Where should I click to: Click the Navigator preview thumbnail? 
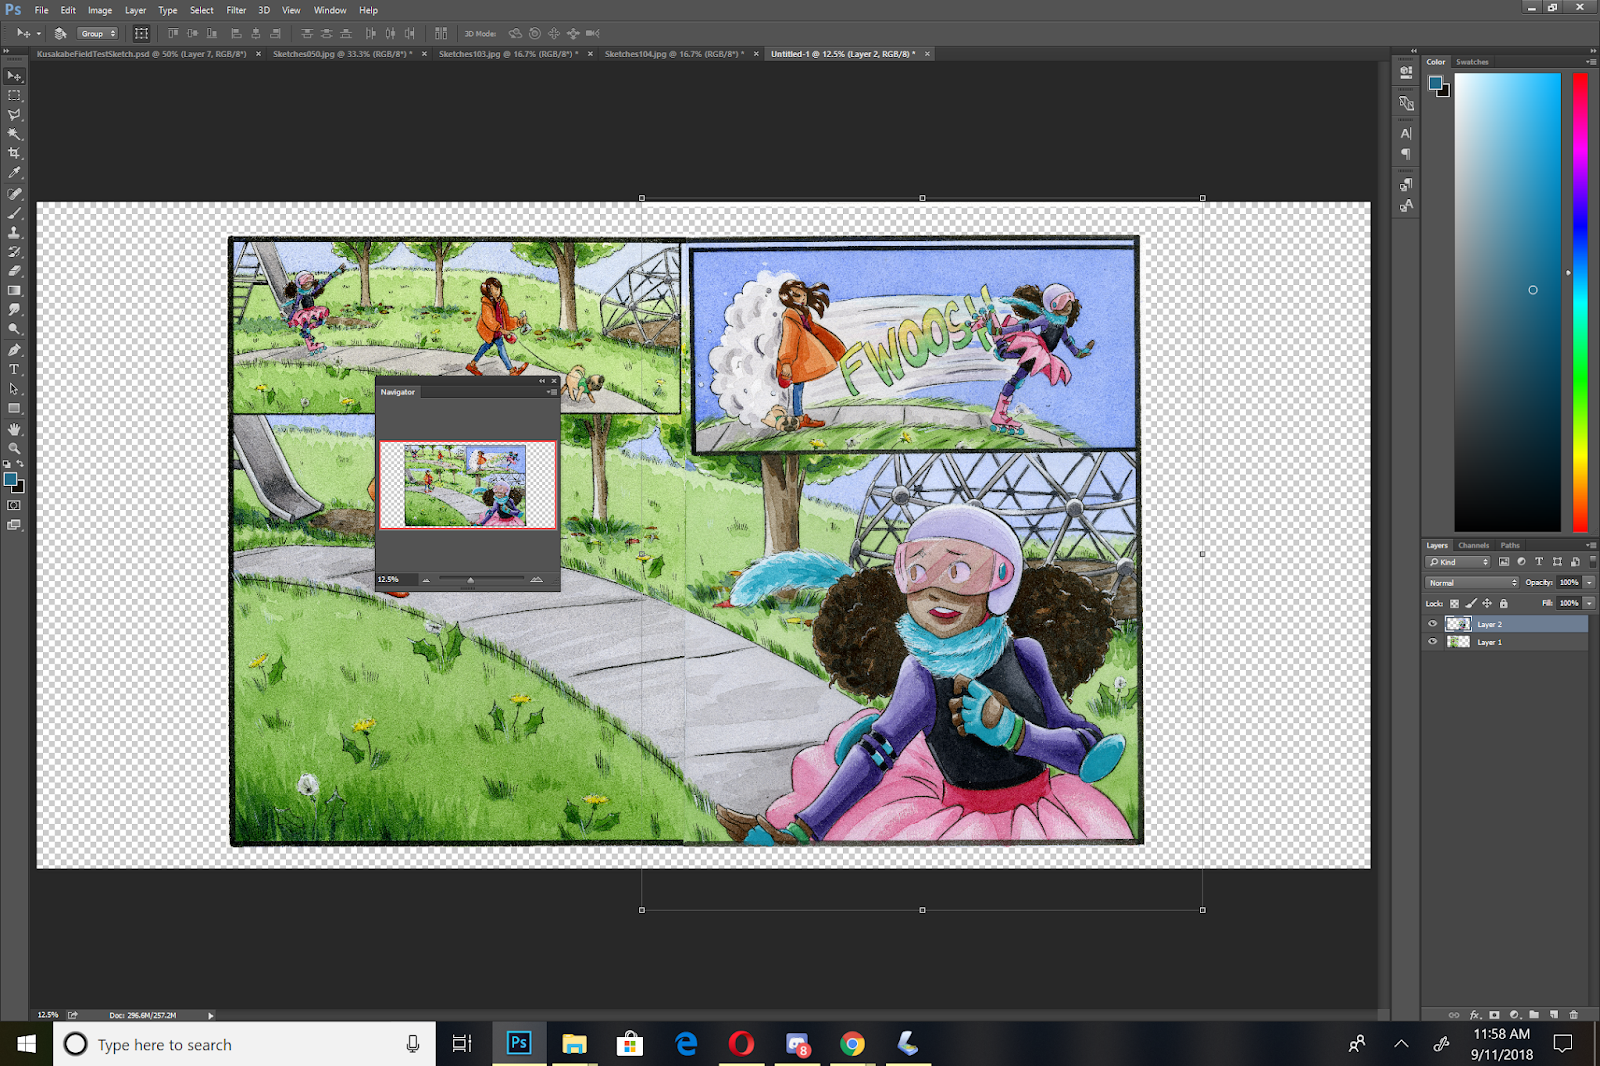(x=467, y=485)
